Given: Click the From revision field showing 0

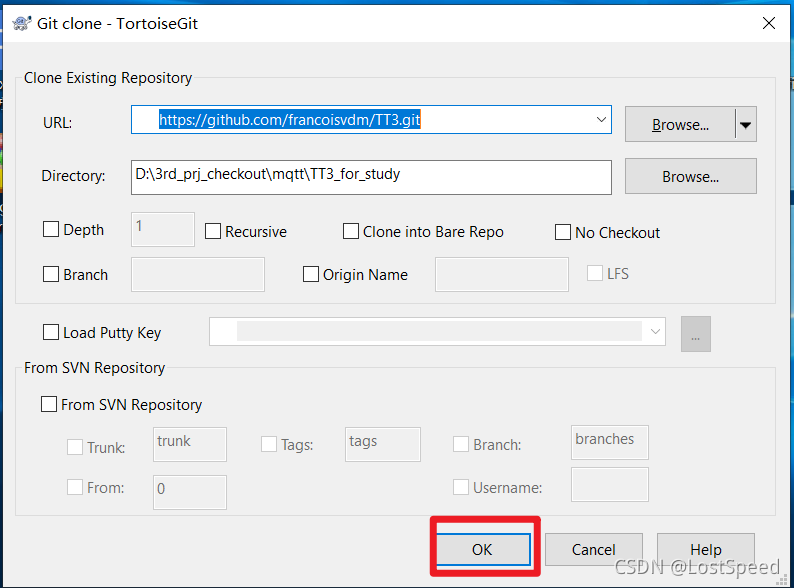Looking at the screenshot, I should [x=190, y=492].
